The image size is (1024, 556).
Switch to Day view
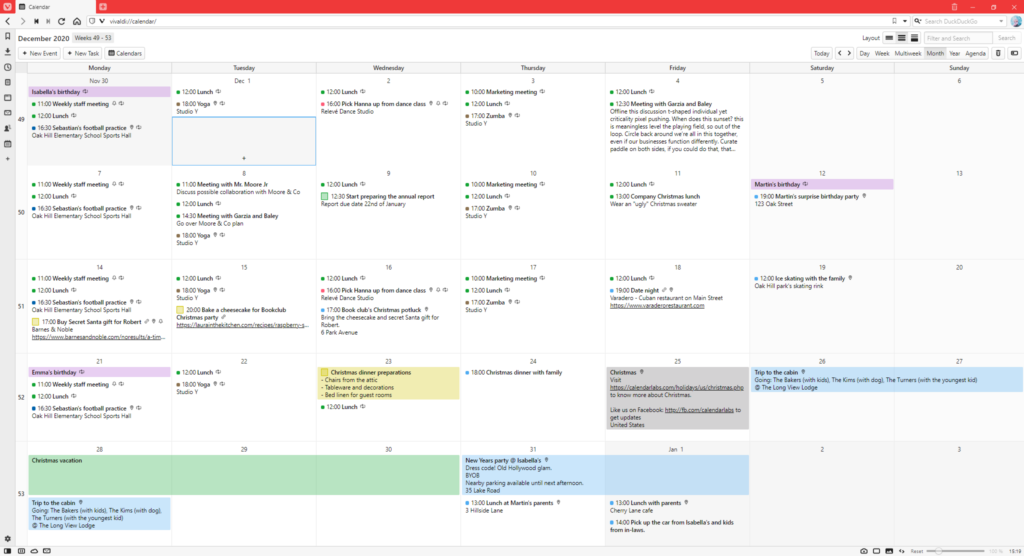coord(864,54)
